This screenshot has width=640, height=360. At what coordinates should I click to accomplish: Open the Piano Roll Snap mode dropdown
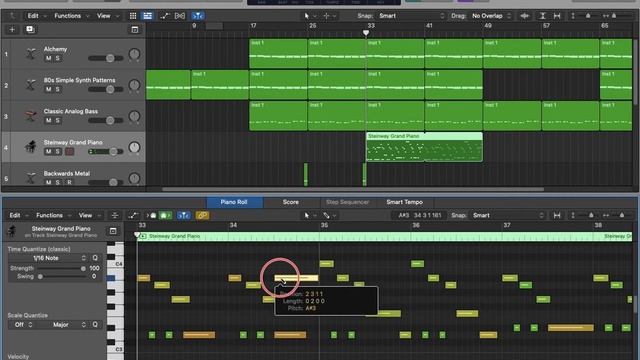tap(507, 215)
